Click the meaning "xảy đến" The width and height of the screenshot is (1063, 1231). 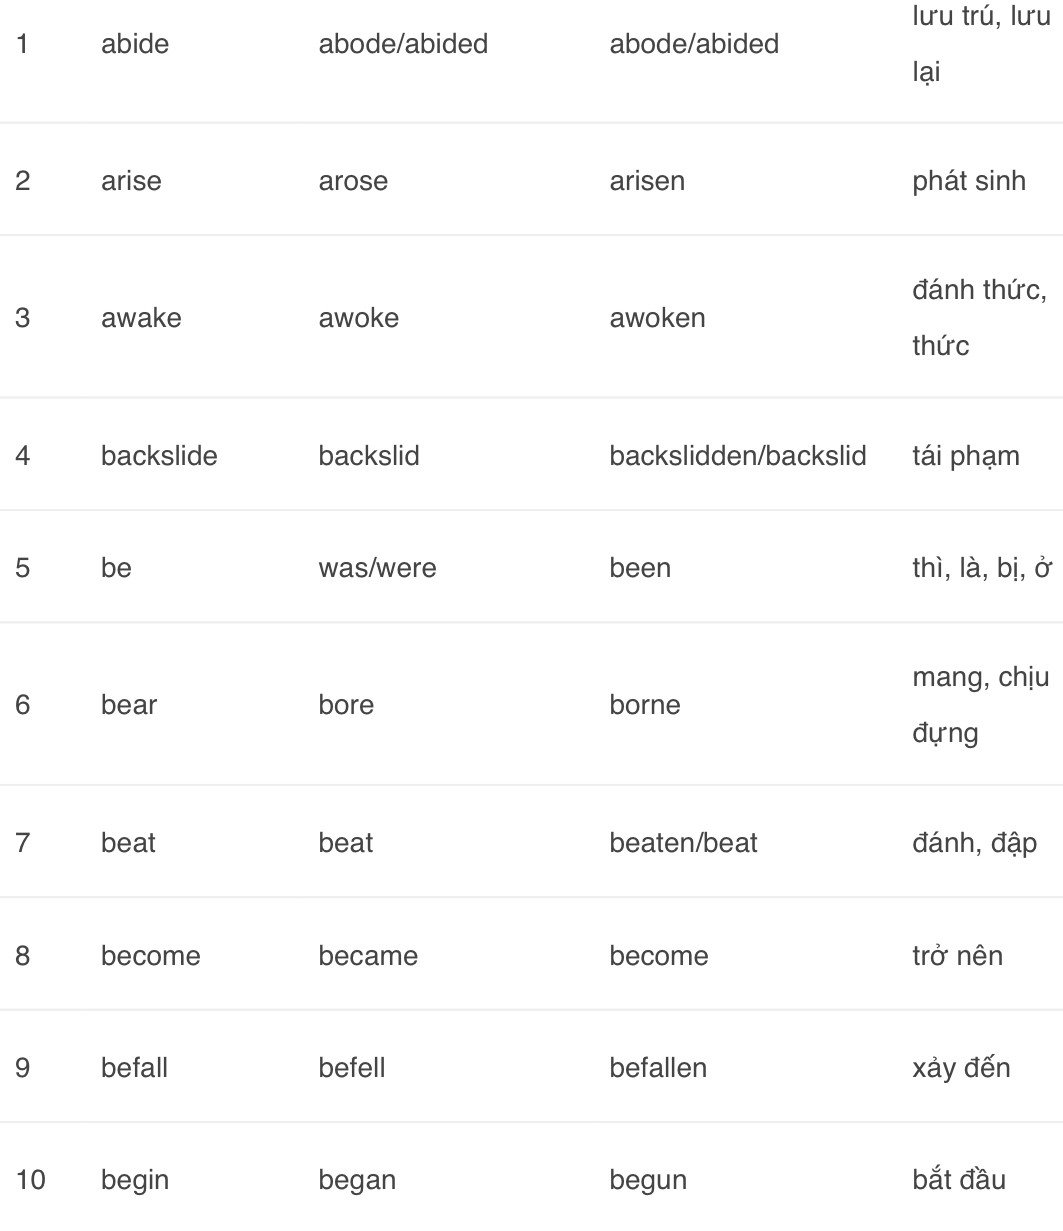[x=961, y=1068]
